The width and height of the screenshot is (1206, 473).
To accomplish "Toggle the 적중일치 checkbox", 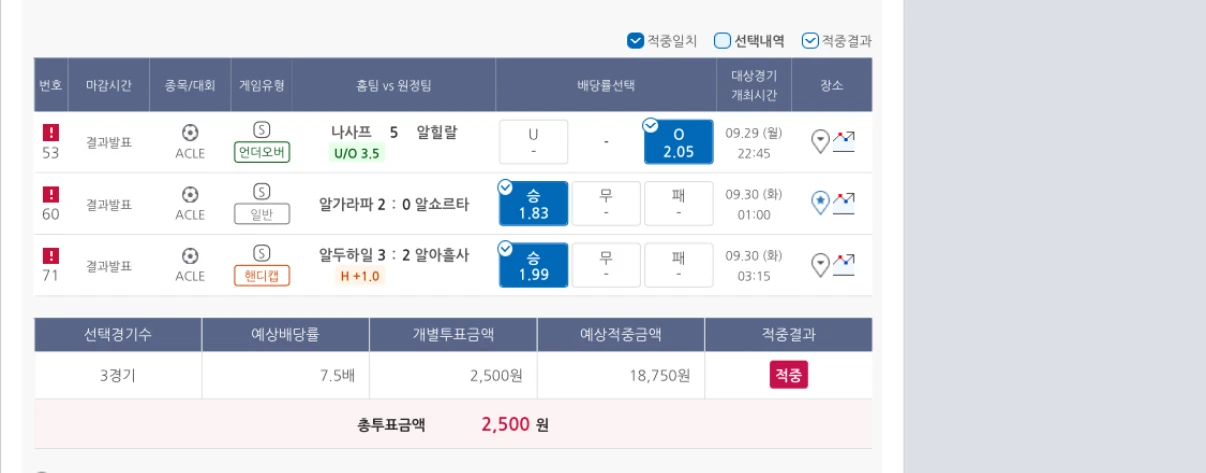I will point(634,41).
